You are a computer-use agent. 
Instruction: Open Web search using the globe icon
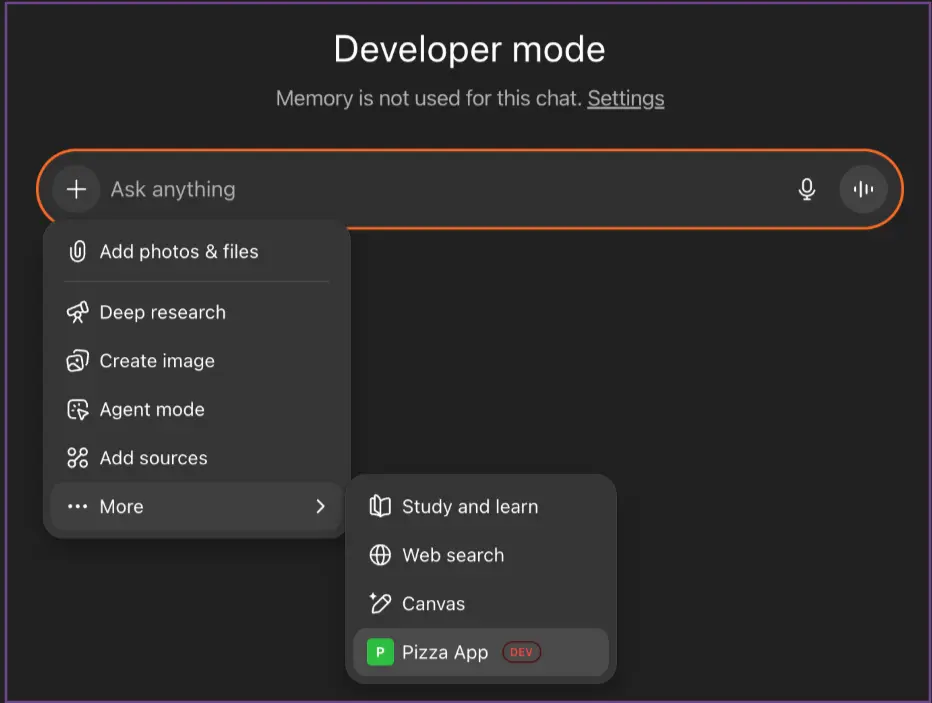click(x=380, y=555)
